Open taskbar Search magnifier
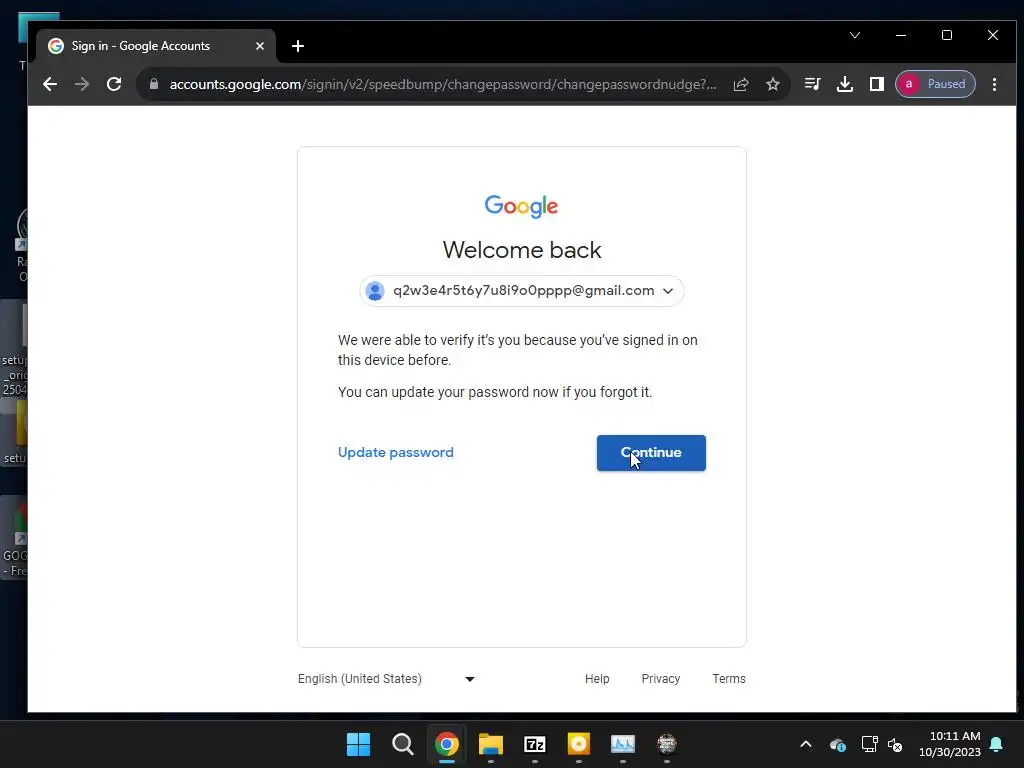Image resolution: width=1024 pixels, height=768 pixels. 403,744
